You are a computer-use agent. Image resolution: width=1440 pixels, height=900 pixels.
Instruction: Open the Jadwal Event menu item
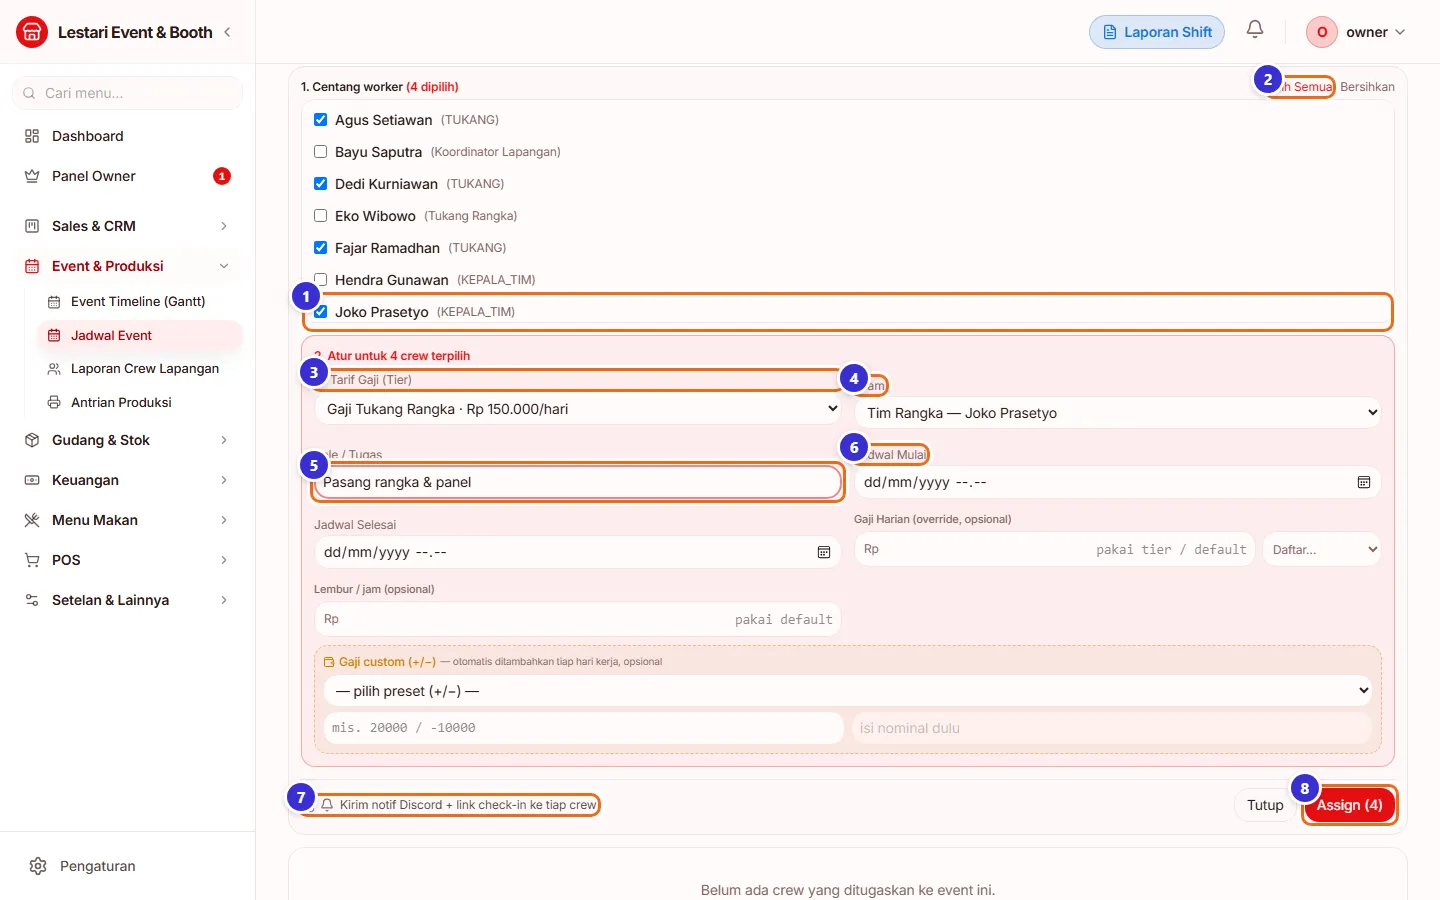pyautogui.click(x=140, y=335)
